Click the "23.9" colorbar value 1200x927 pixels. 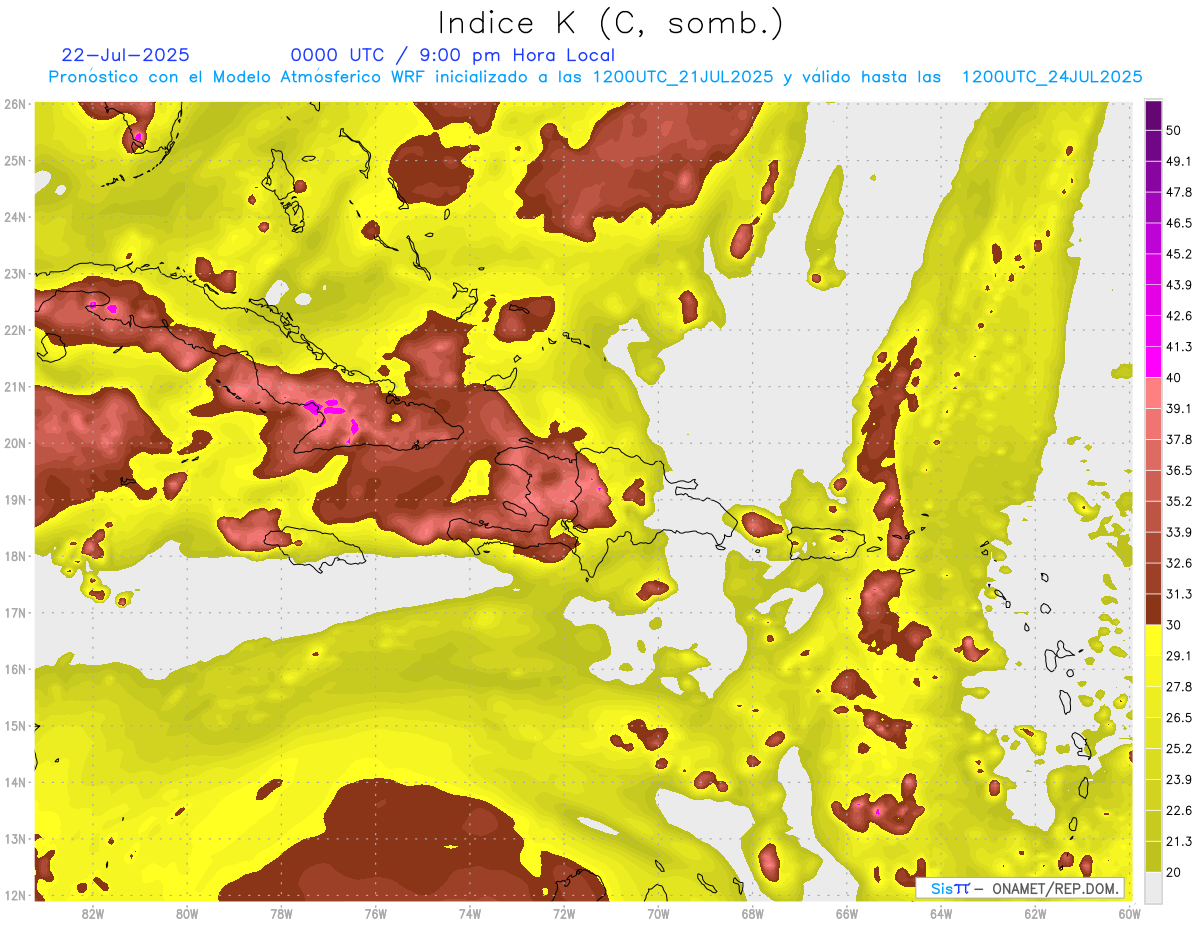pos(1179,780)
